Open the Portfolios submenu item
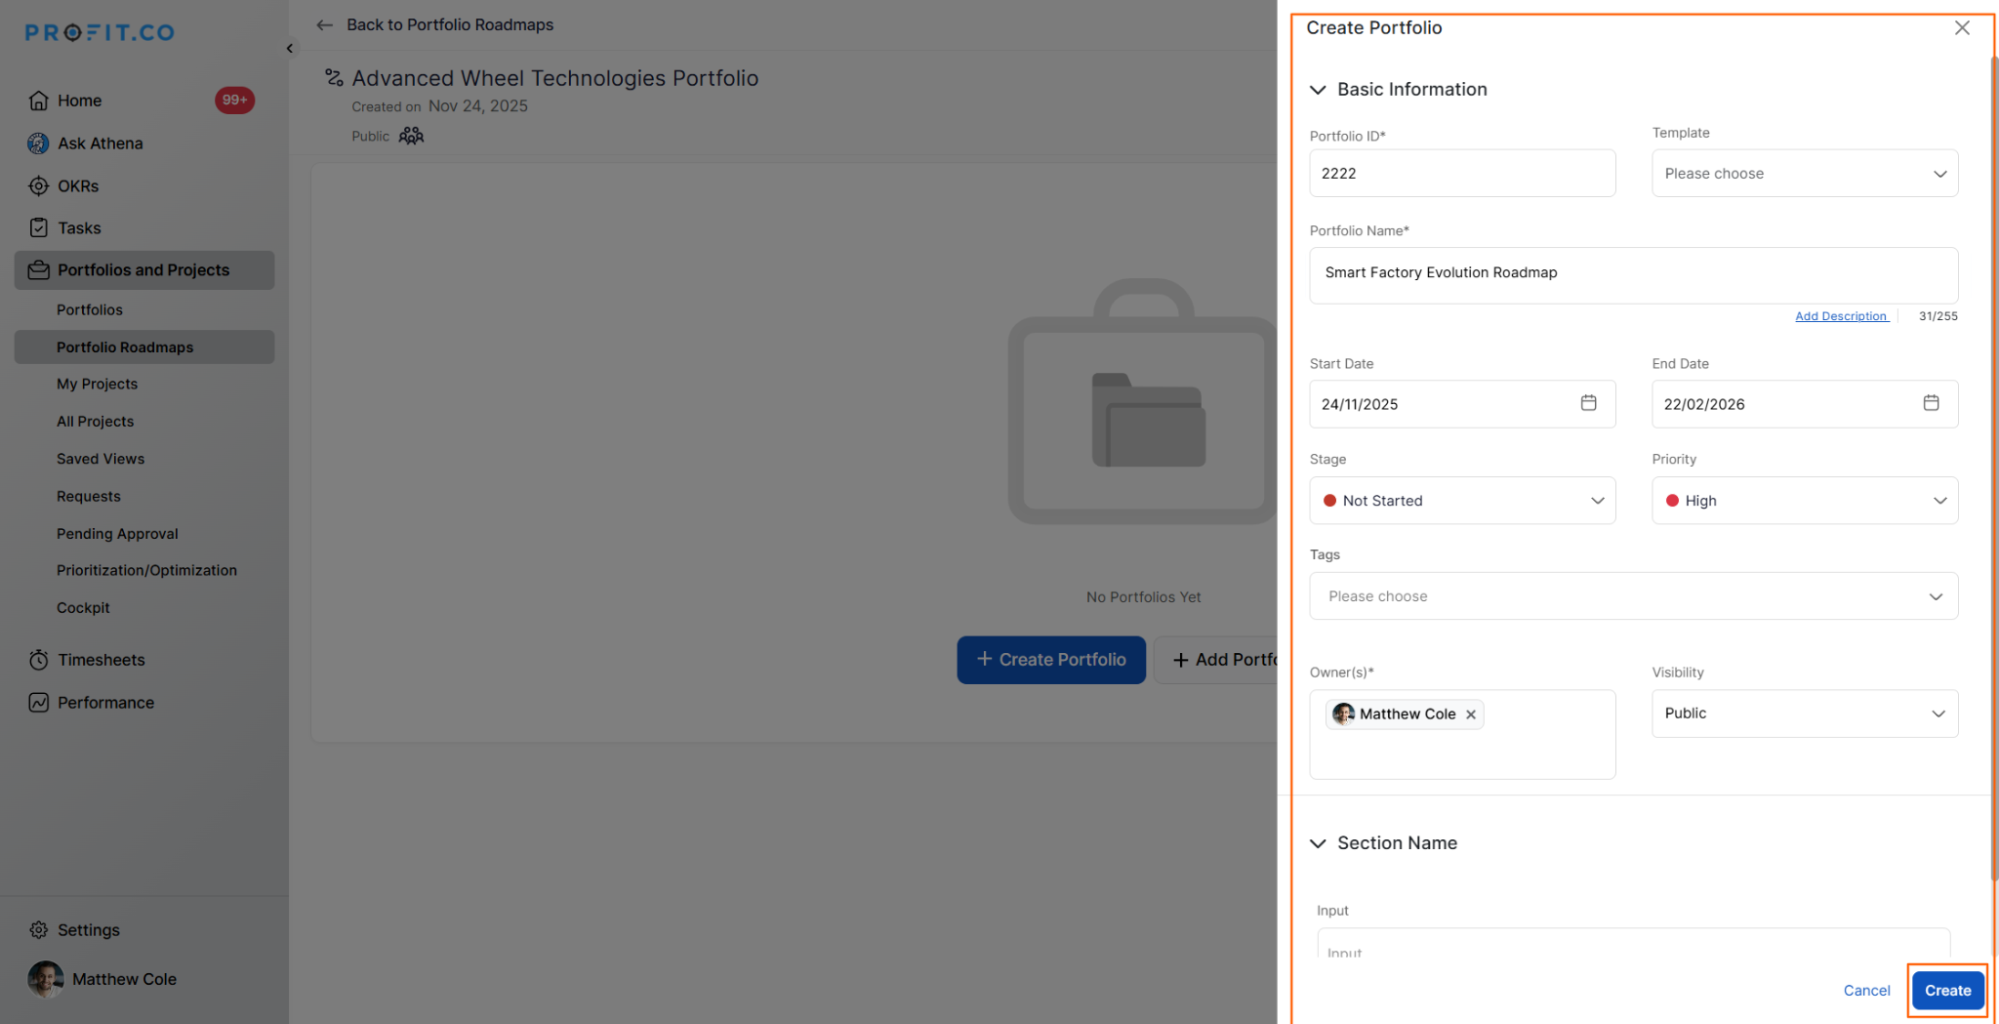The height and width of the screenshot is (1024, 1999). click(x=90, y=310)
